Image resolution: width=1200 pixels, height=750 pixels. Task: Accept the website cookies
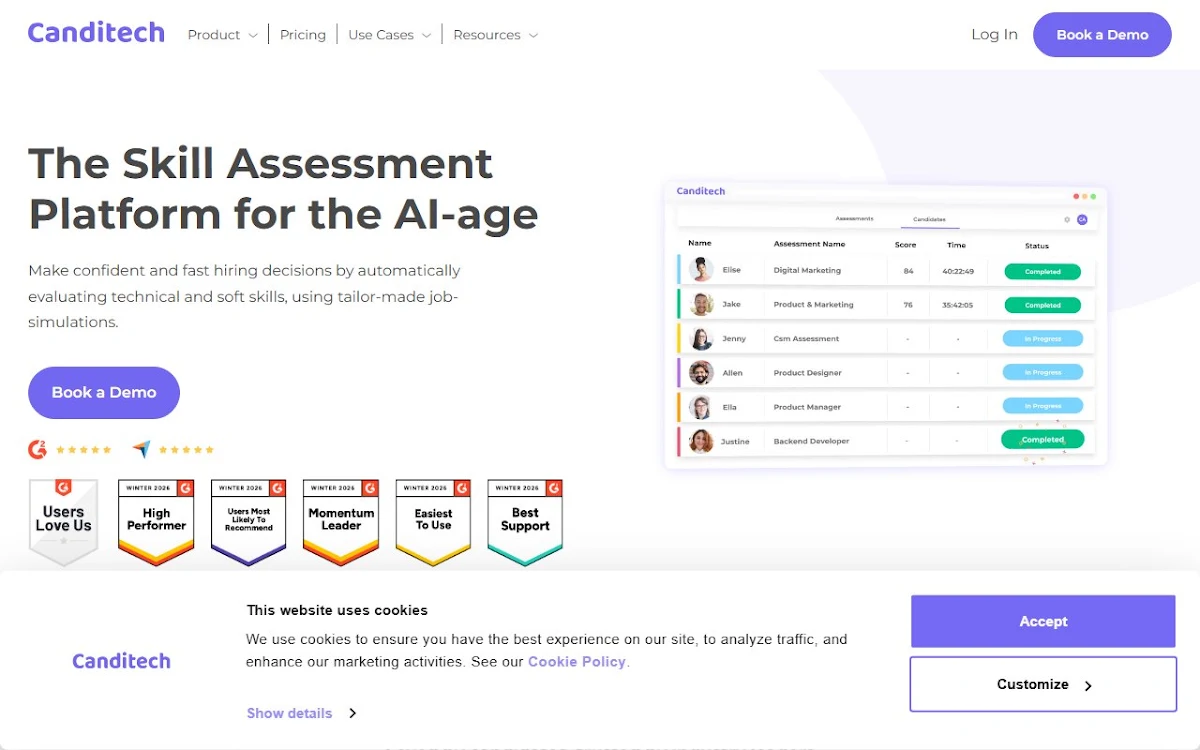coord(1043,621)
